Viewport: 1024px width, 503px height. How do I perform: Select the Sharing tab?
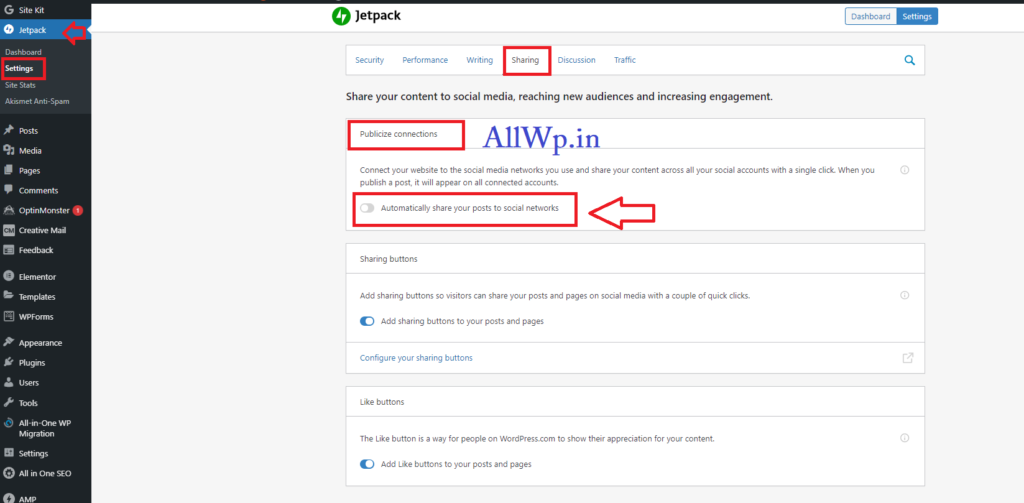(526, 60)
